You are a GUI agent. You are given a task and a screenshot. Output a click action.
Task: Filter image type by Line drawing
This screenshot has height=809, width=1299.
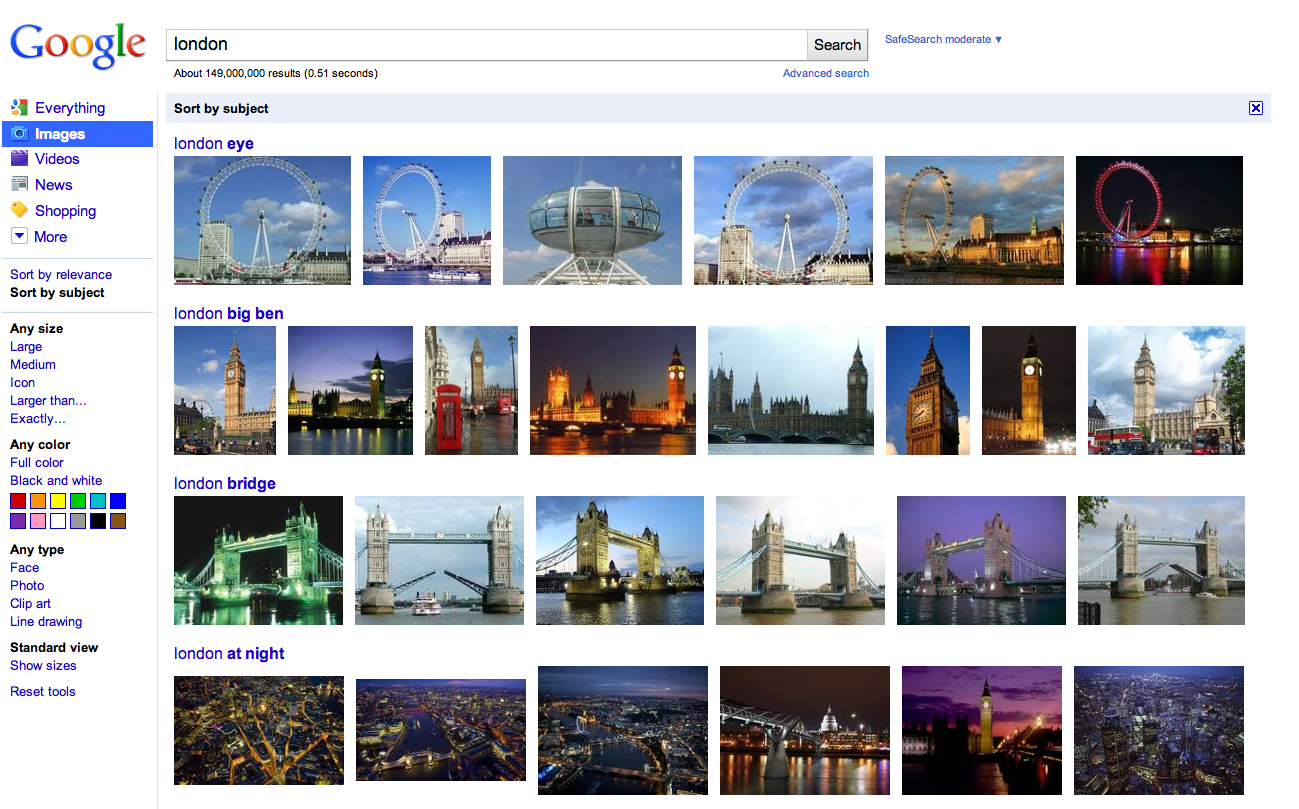pos(46,622)
